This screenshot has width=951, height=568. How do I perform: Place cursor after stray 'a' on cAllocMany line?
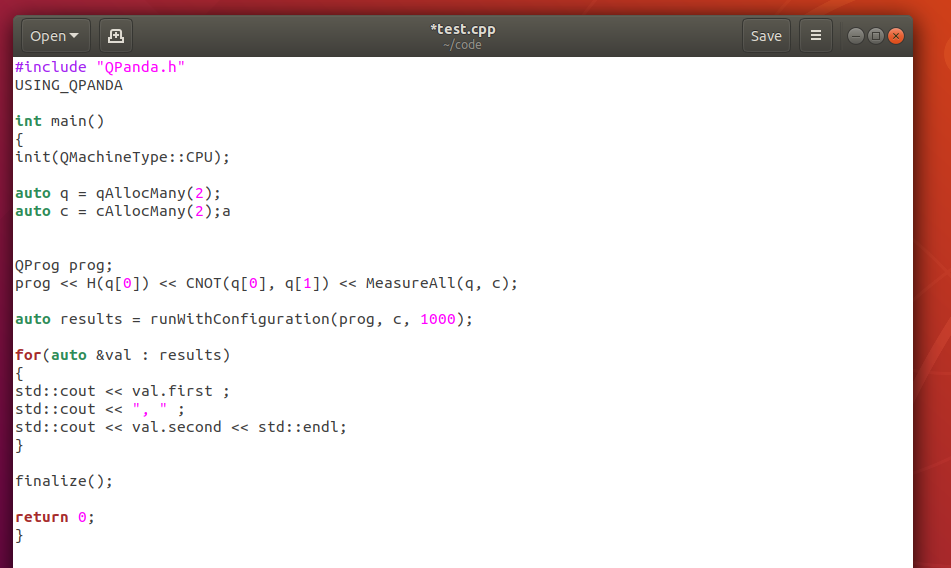(x=230, y=211)
